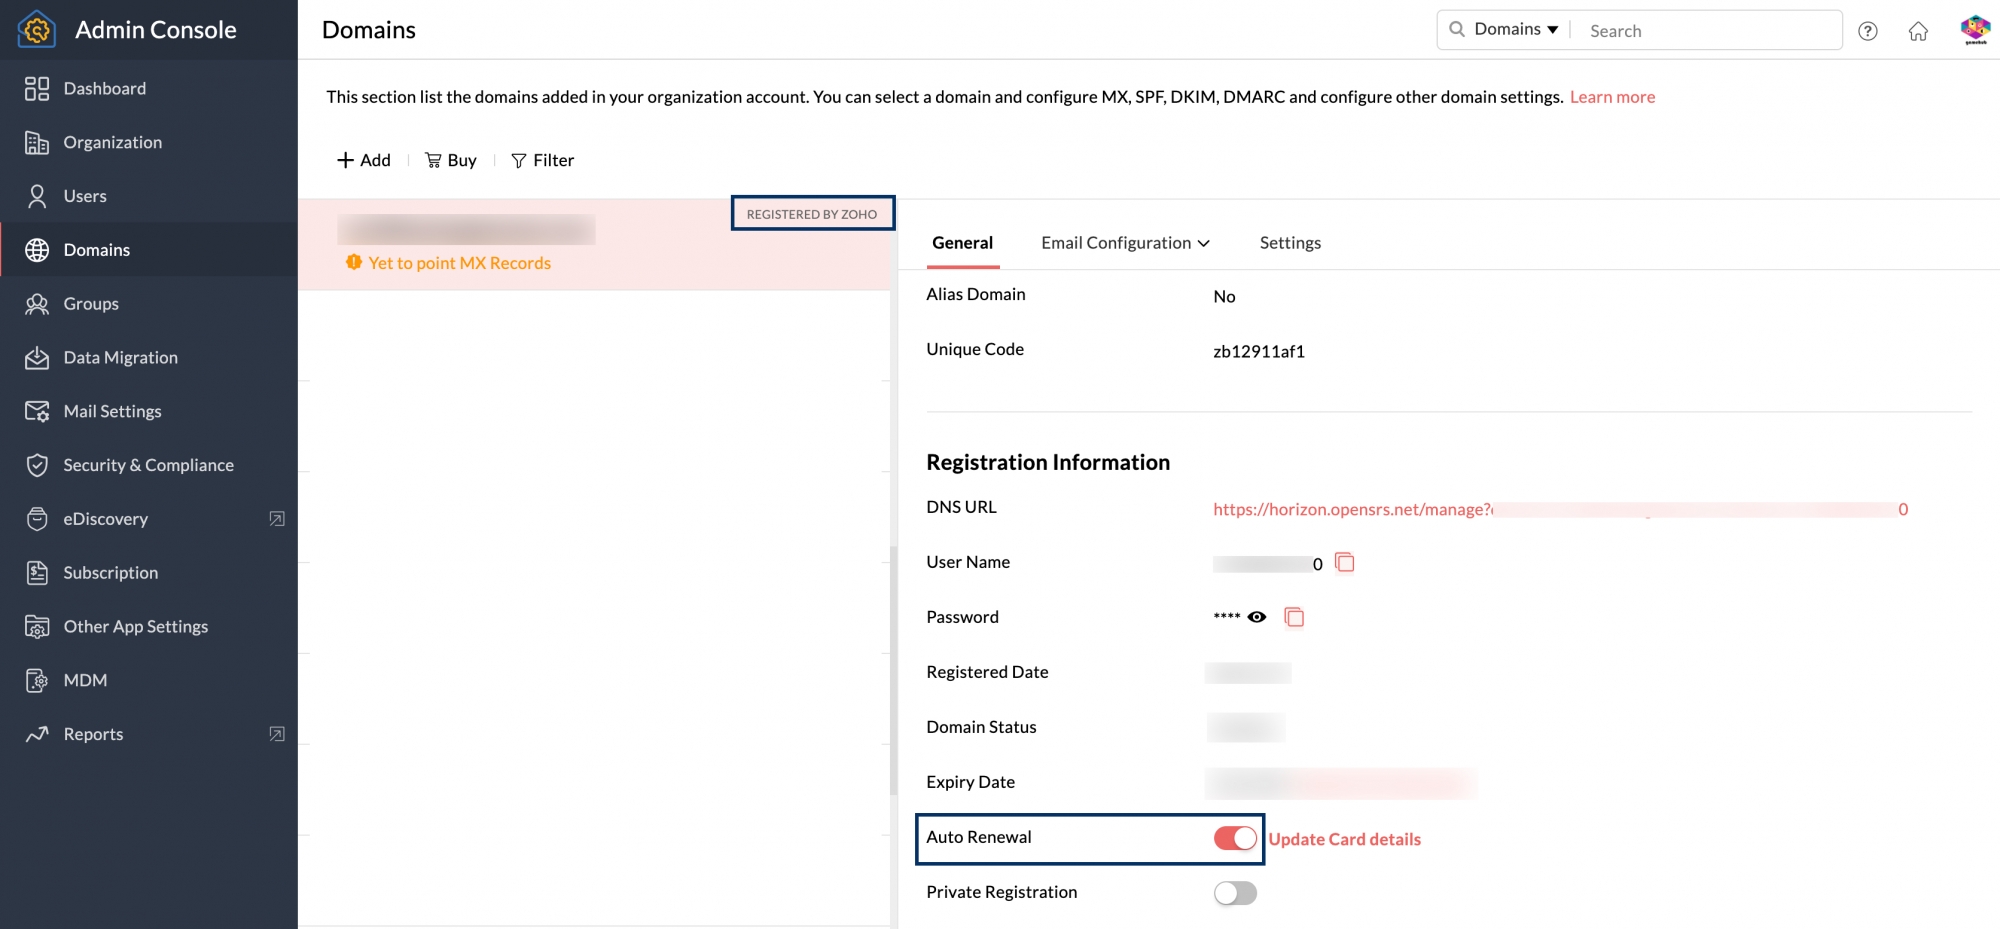Open eDiscovery in the sidebar
The height and width of the screenshot is (929, 2000).
(x=105, y=519)
